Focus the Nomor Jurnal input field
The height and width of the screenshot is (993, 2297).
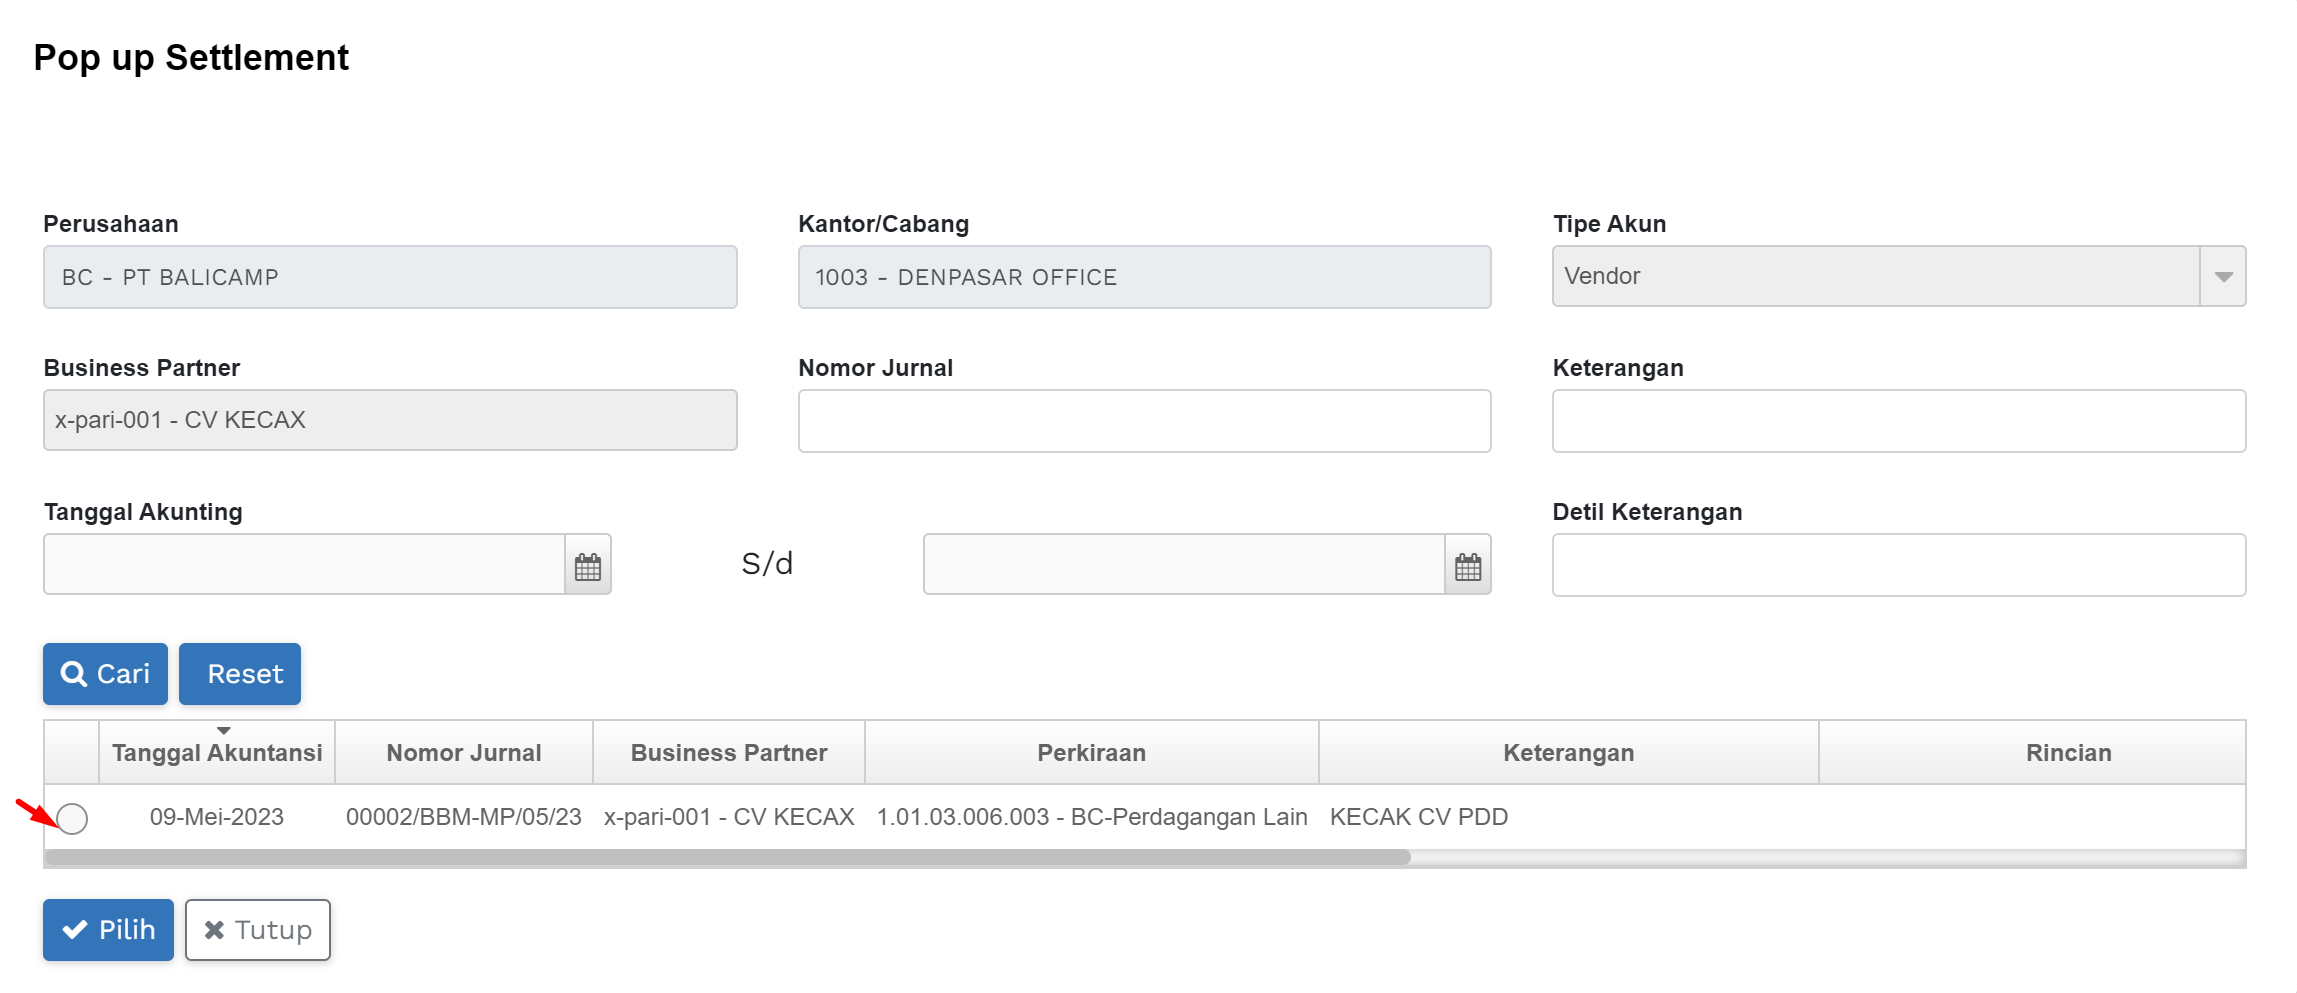1144,421
